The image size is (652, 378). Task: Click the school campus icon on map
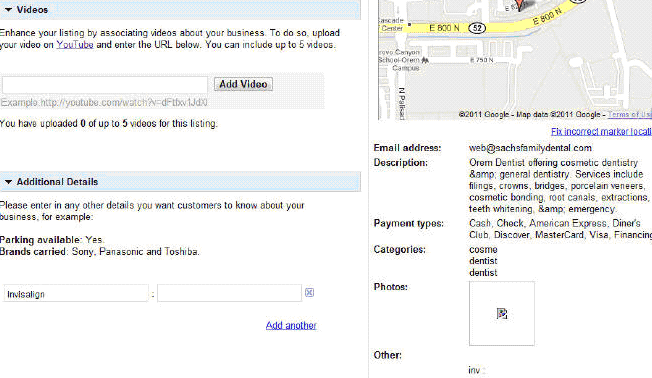tap(425, 60)
